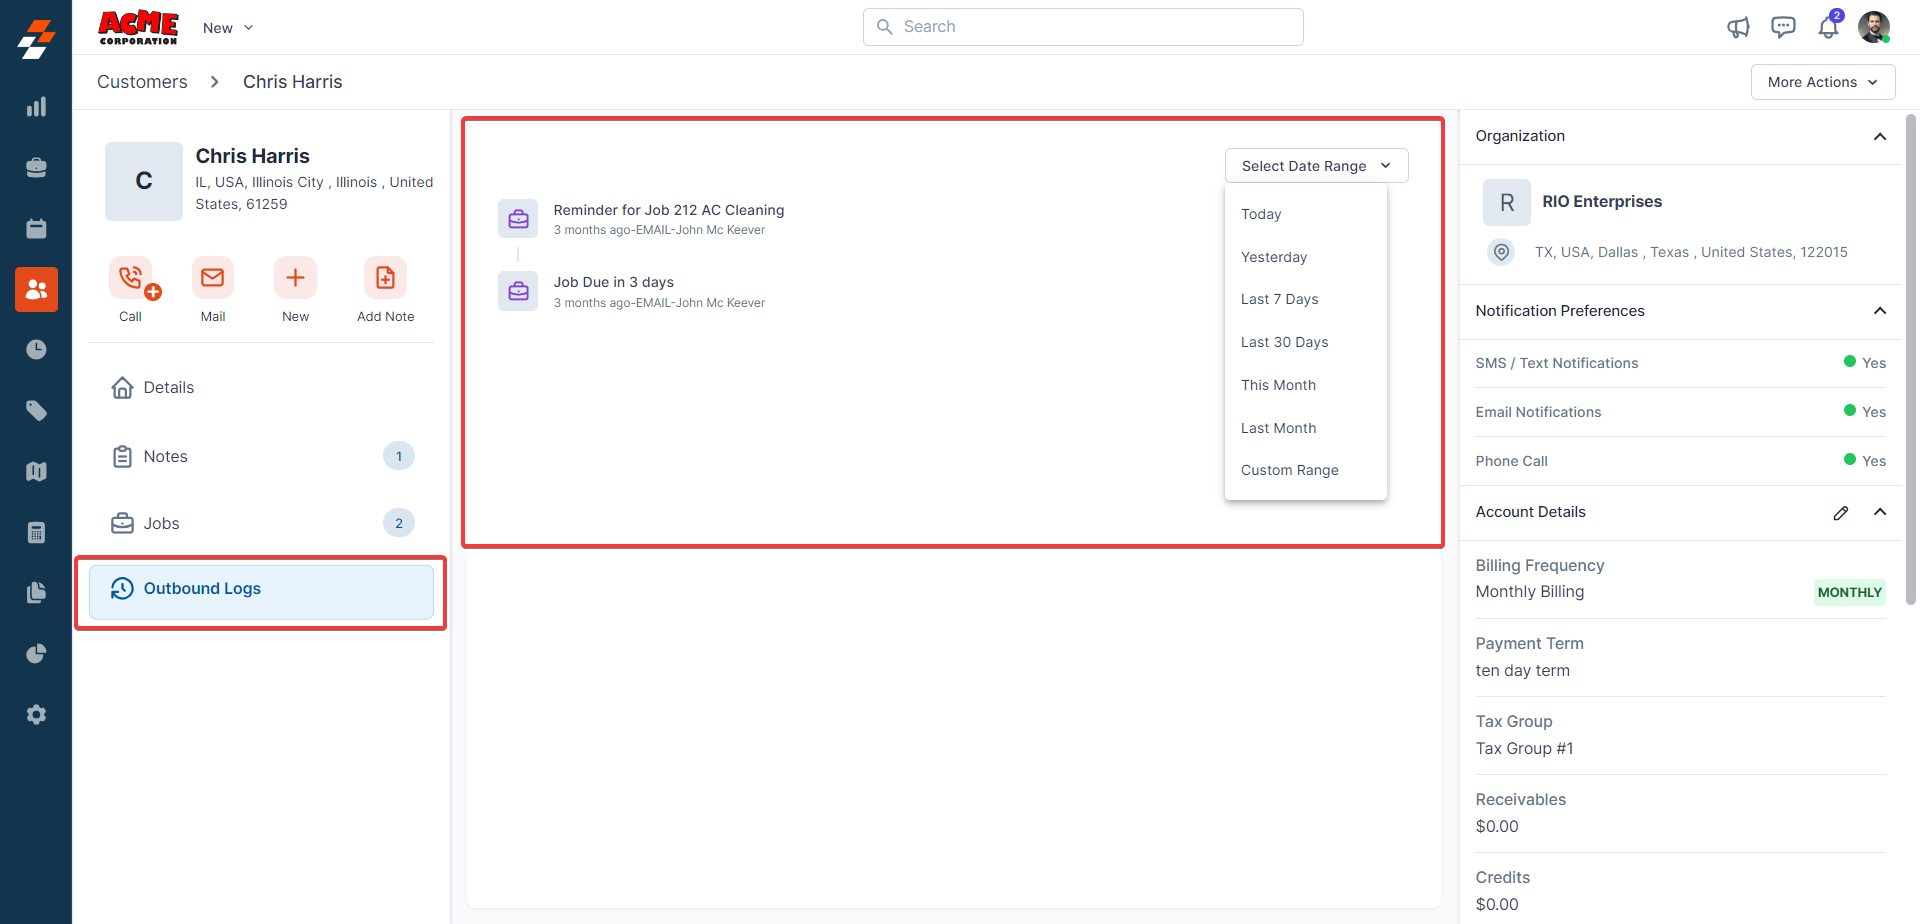Choose Last Month option
This screenshot has height=924, width=1920.
1306,428
